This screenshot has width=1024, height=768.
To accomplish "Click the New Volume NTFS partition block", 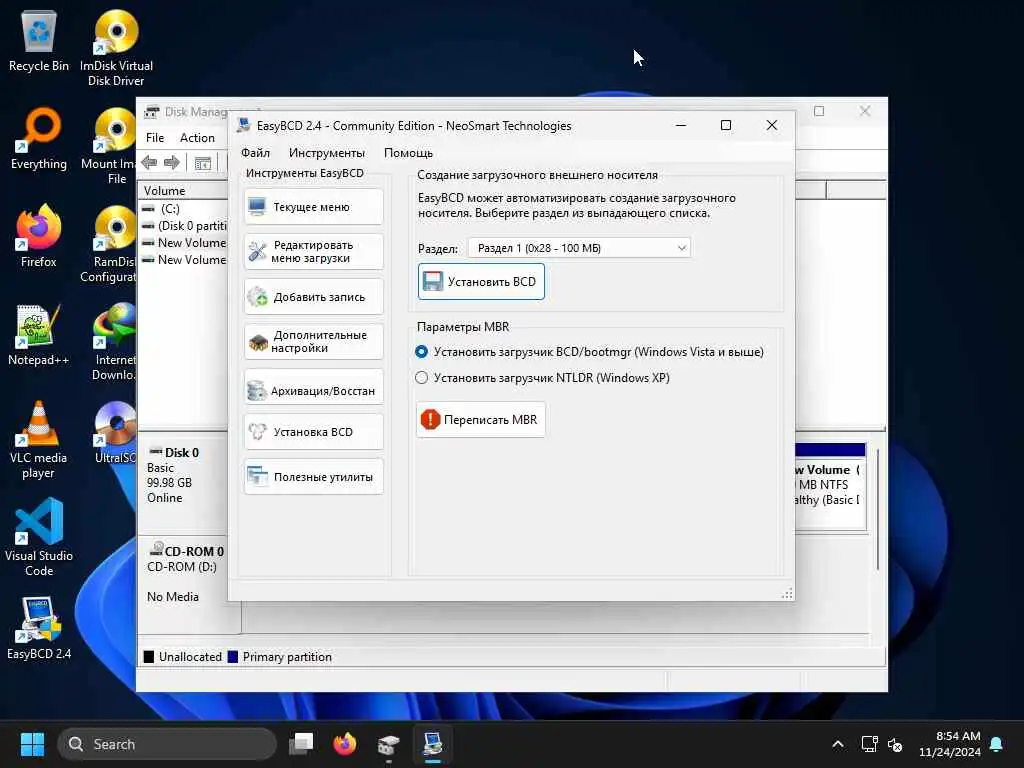I will pyautogui.click(x=829, y=487).
